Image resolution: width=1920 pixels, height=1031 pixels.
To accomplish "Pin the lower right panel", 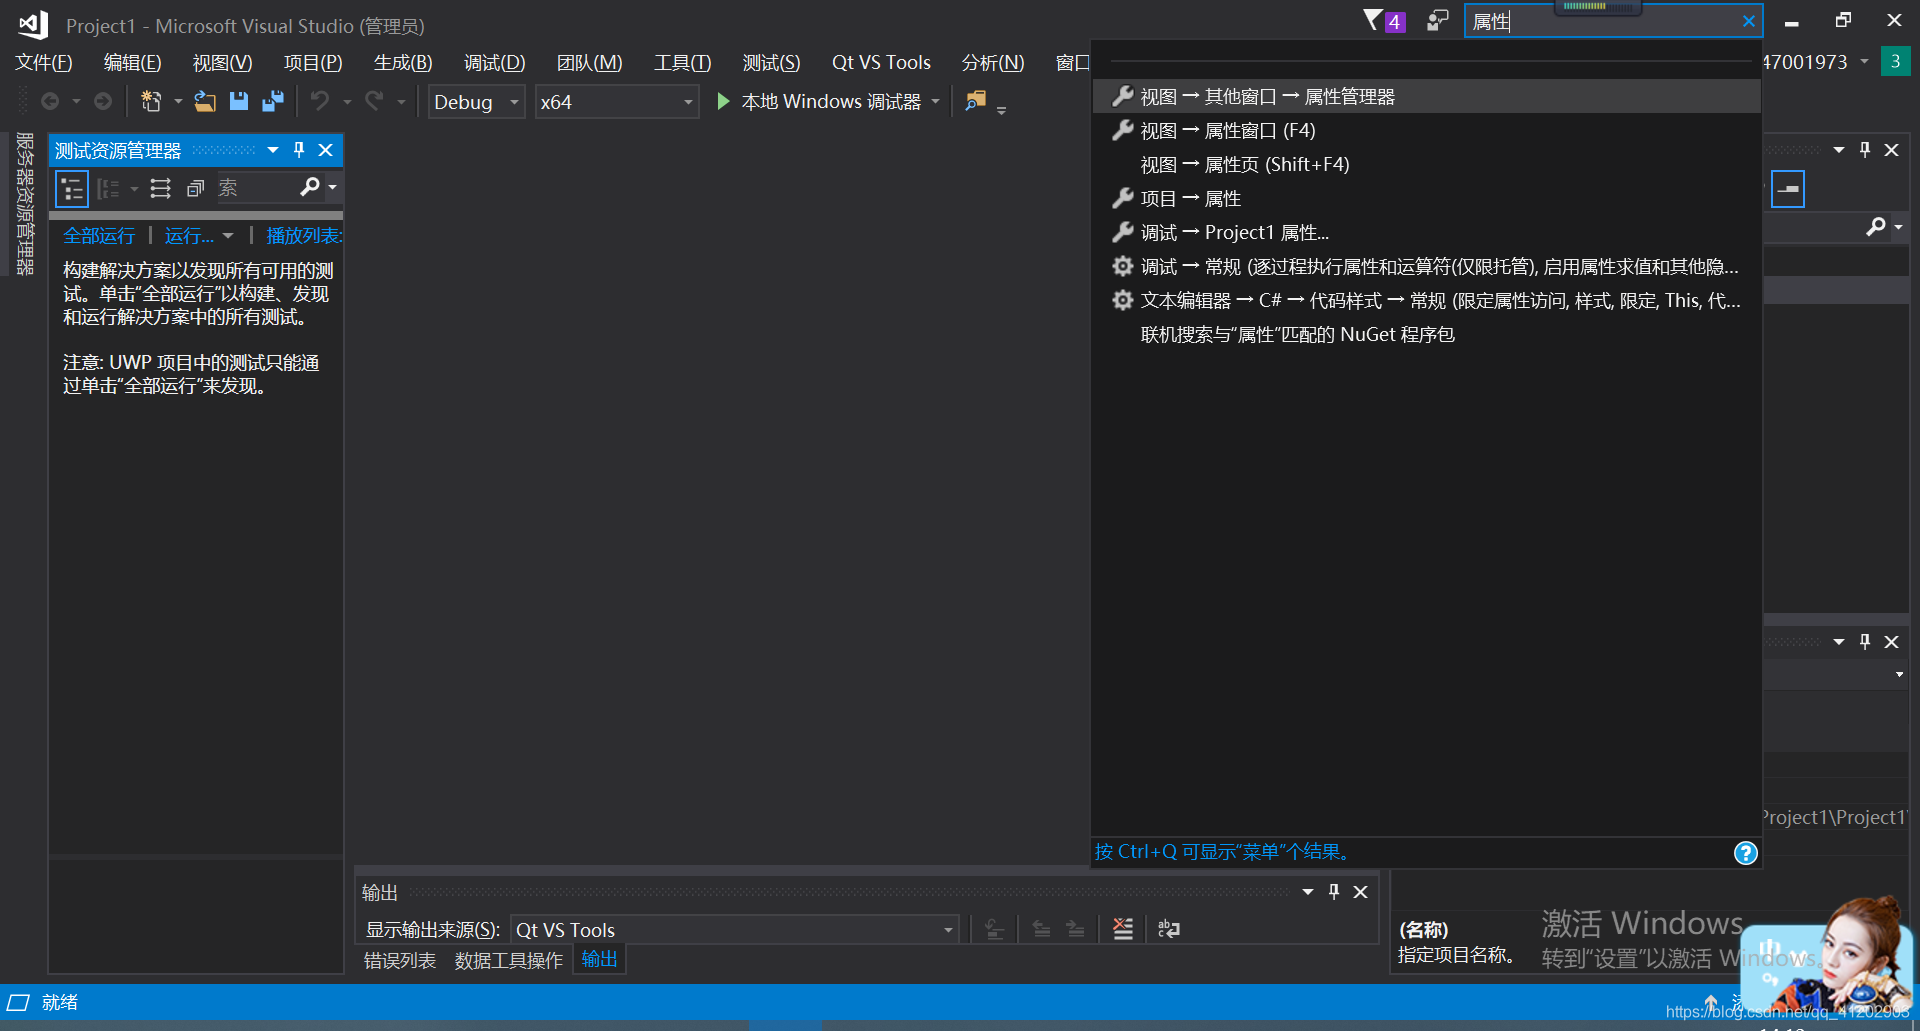I will [x=1865, y=642].
